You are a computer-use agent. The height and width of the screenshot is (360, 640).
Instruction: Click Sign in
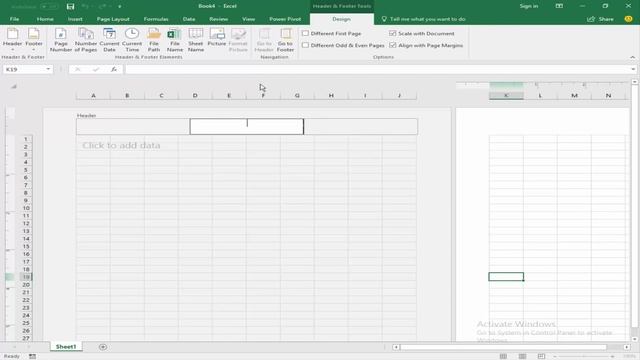(529, 6)
